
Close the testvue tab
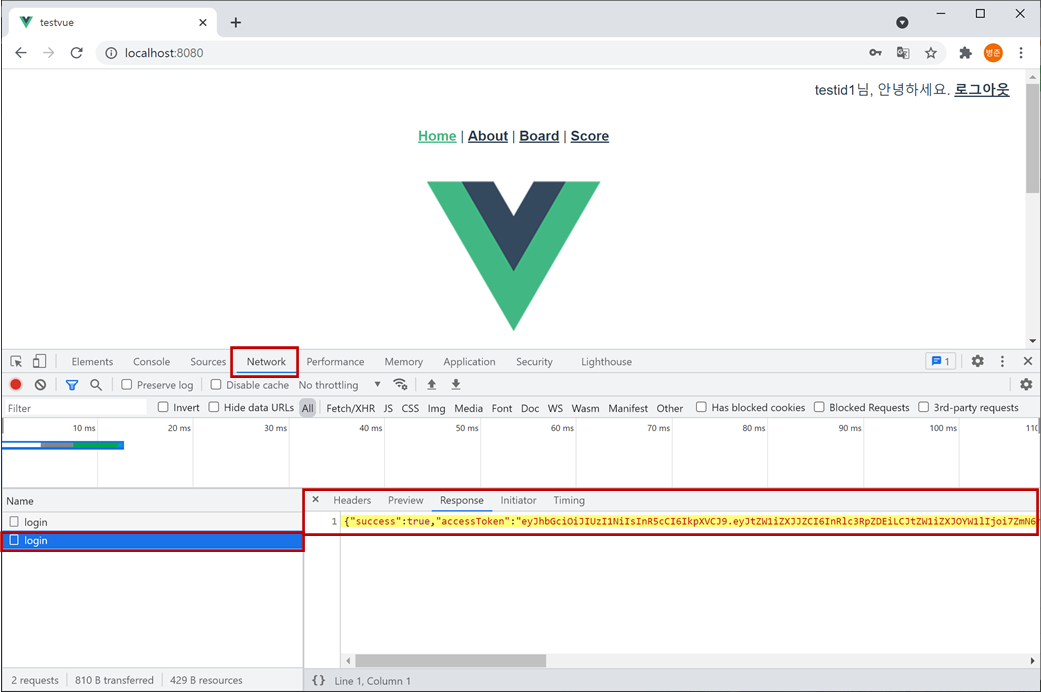202,23
